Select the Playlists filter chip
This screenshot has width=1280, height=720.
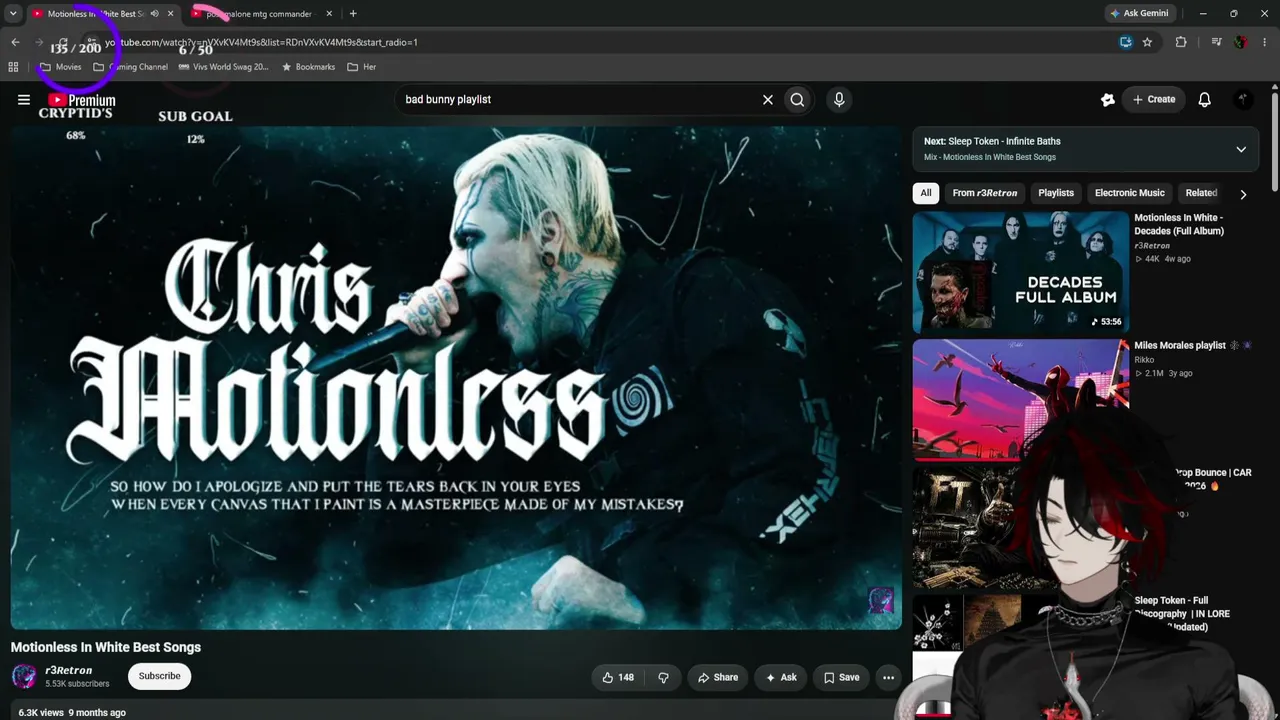click(1056, 193)
